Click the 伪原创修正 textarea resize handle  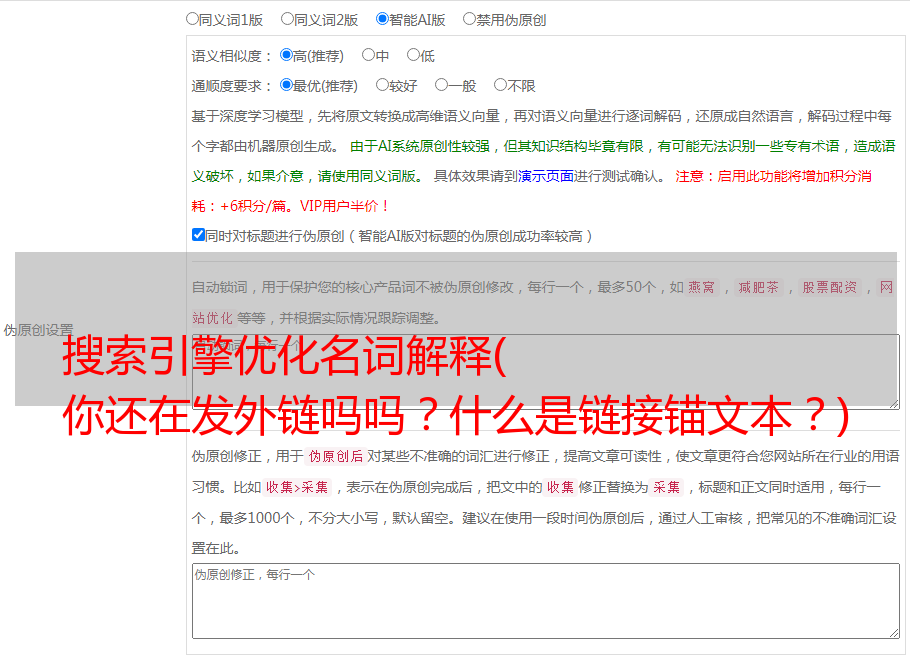pos(894,633)
